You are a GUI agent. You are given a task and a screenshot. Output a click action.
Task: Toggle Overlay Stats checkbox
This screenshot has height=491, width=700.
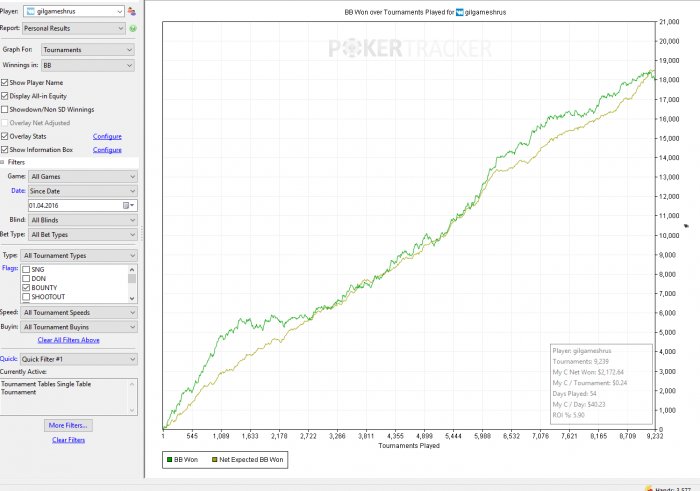4,136
